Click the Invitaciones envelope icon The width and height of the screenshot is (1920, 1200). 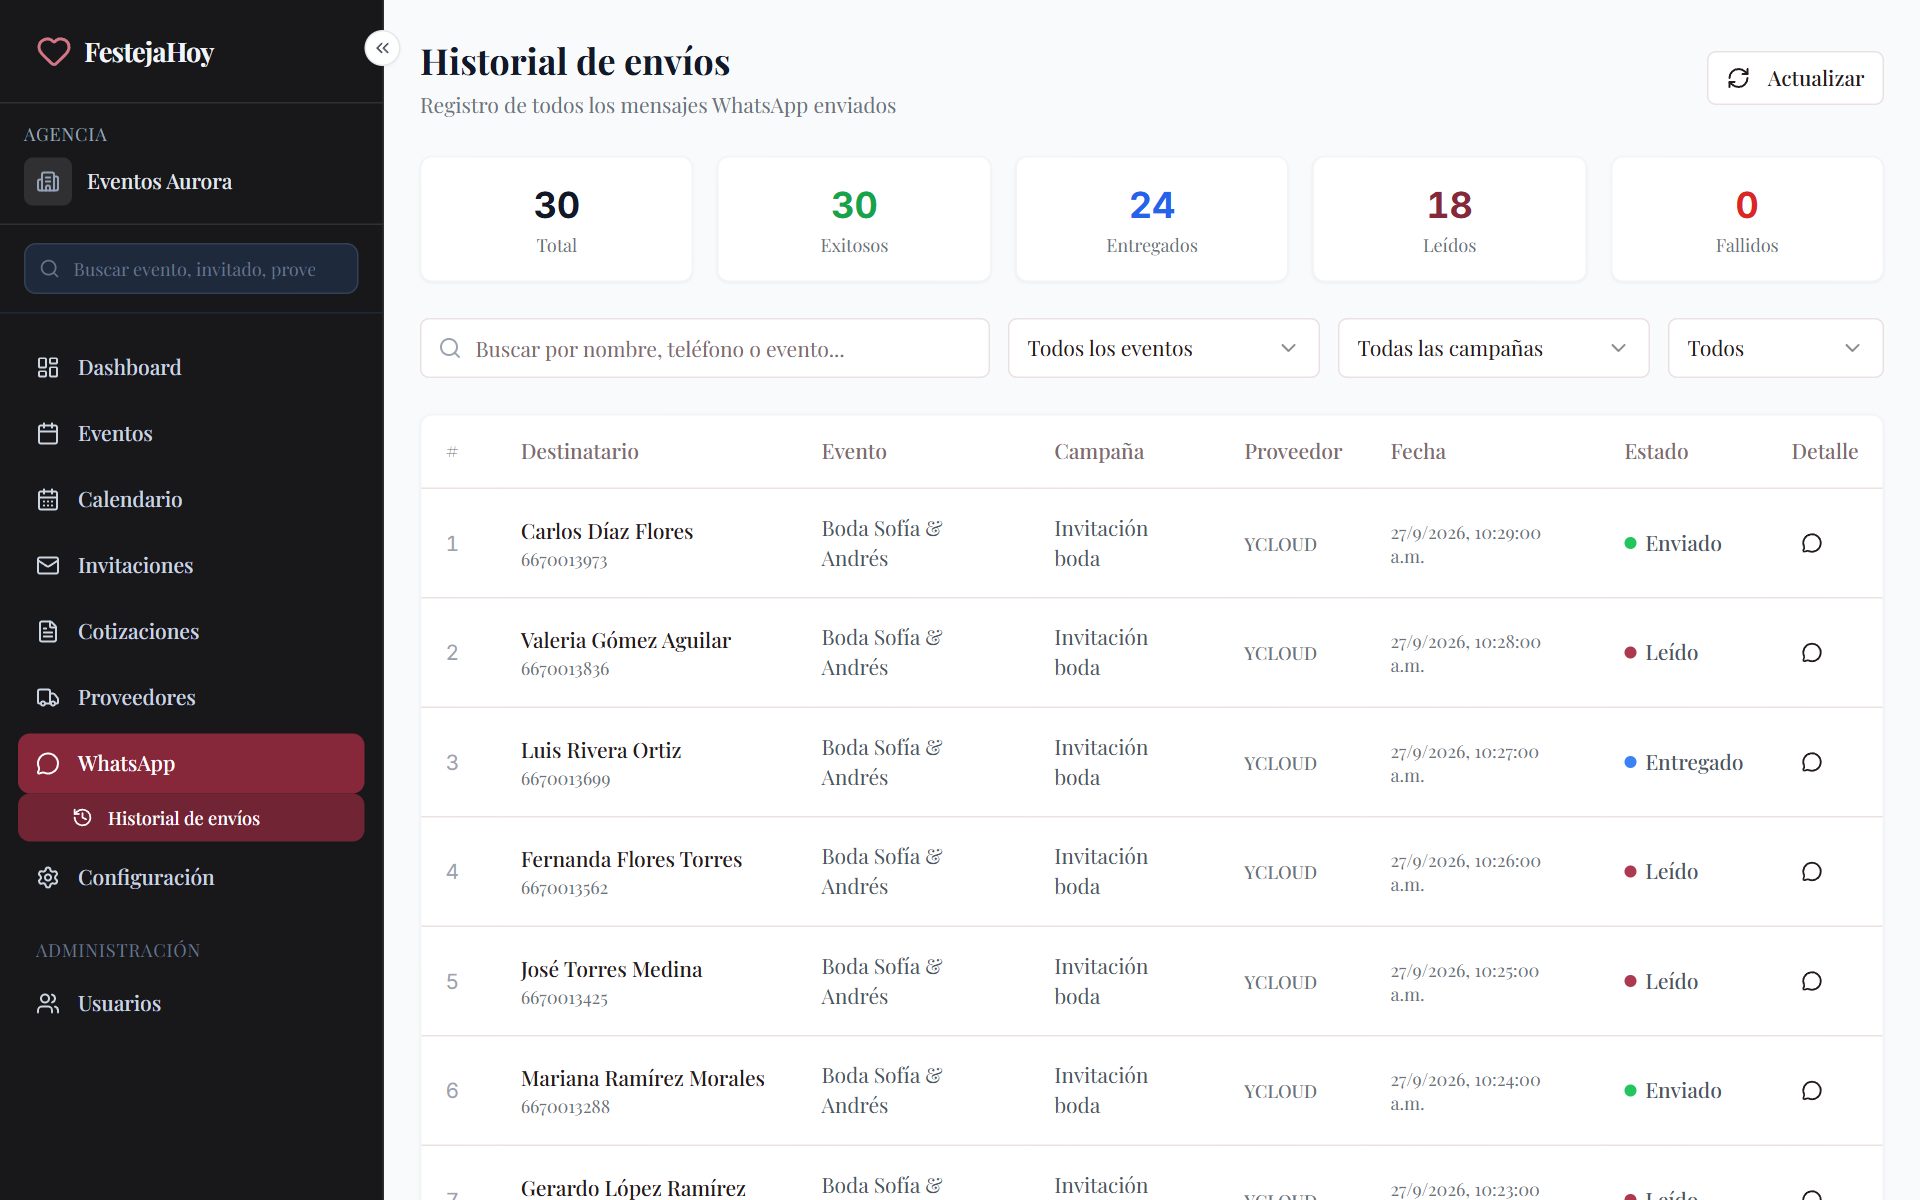[48, 566]
